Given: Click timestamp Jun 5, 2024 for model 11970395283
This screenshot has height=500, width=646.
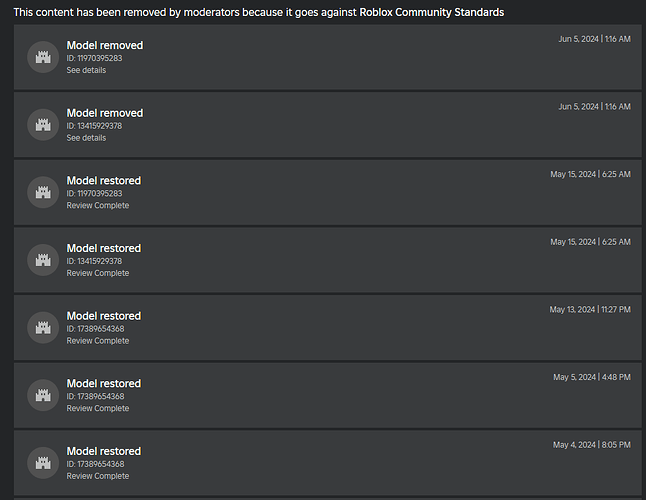Looking at the screenshot, I should tap(594, 39).
